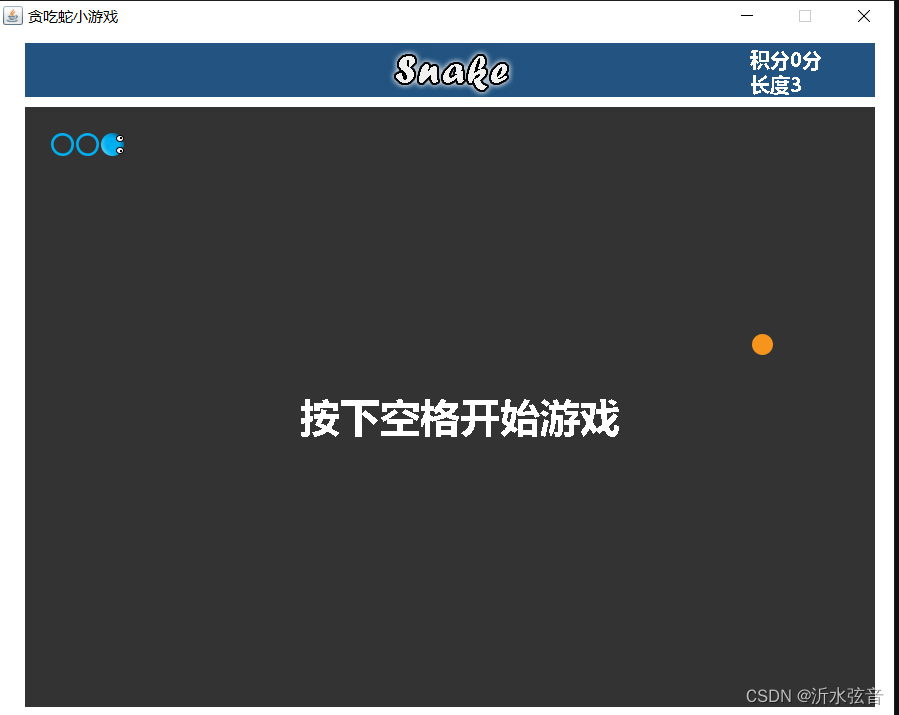899x715 pixels.
Task: Click the window title 贪吃蛇小游戏
Action: (x=74, y=16)
